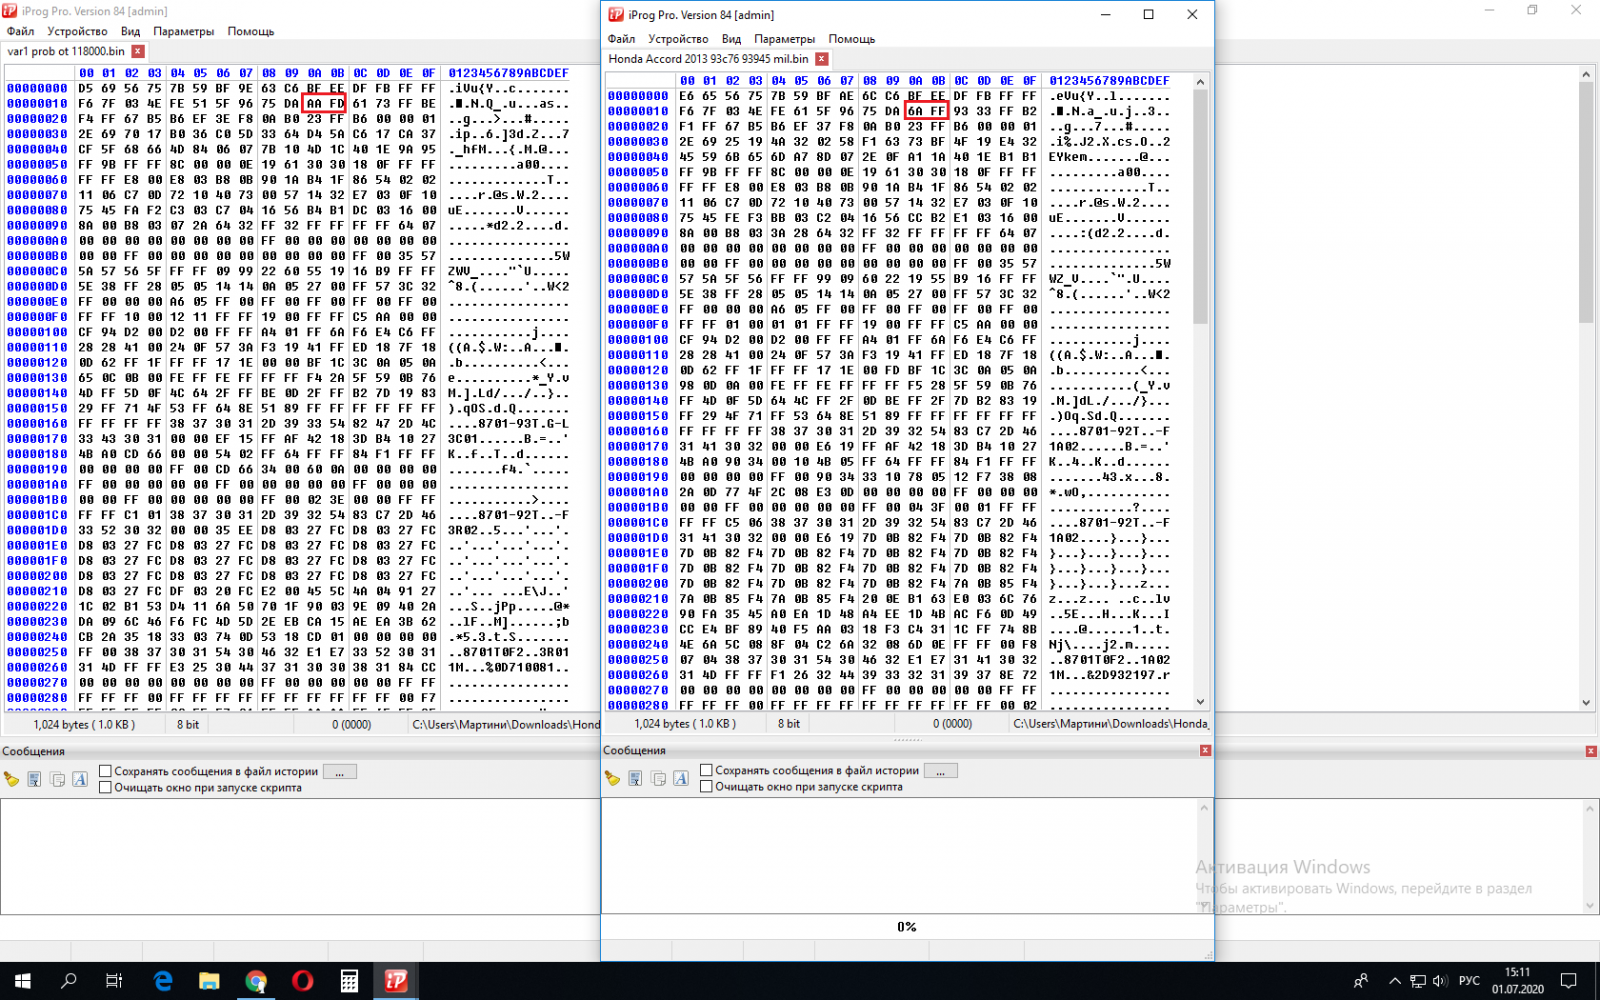Click scroll-up arrow of front hex view

pyautogui.click(x=1200, y=81)
